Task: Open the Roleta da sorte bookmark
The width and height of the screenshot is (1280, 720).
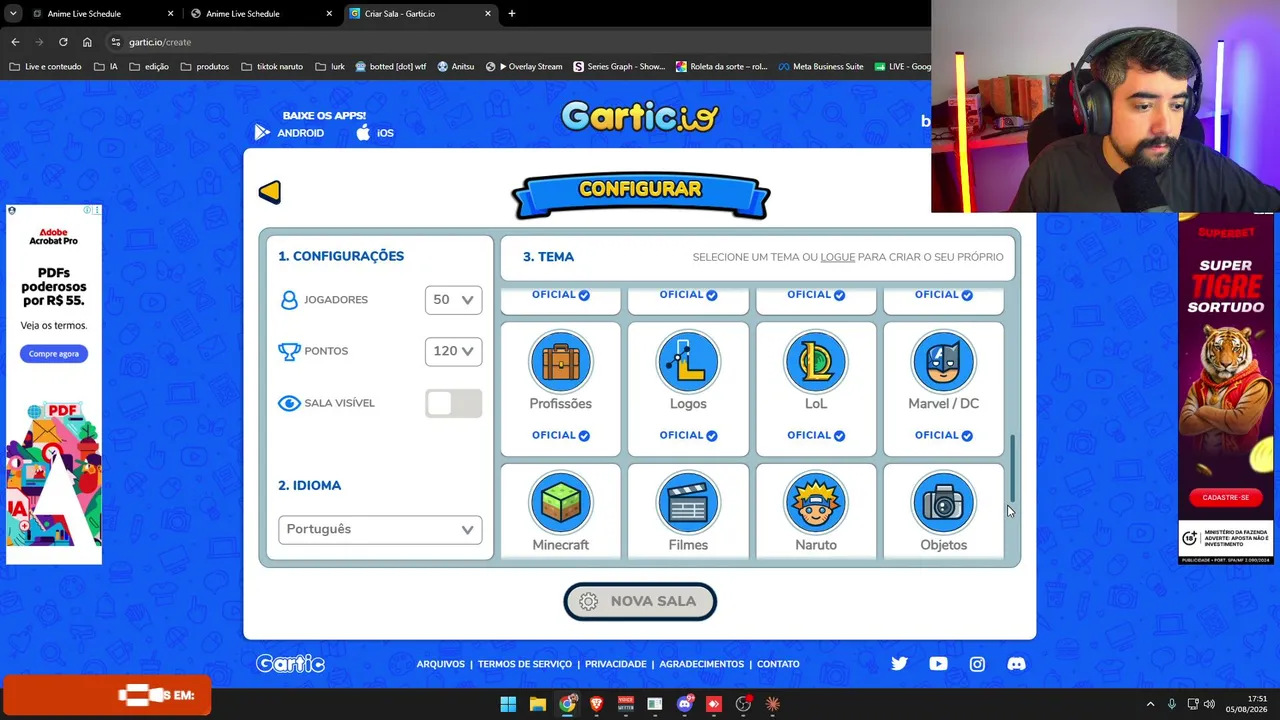Action: (x=722, y=67)
